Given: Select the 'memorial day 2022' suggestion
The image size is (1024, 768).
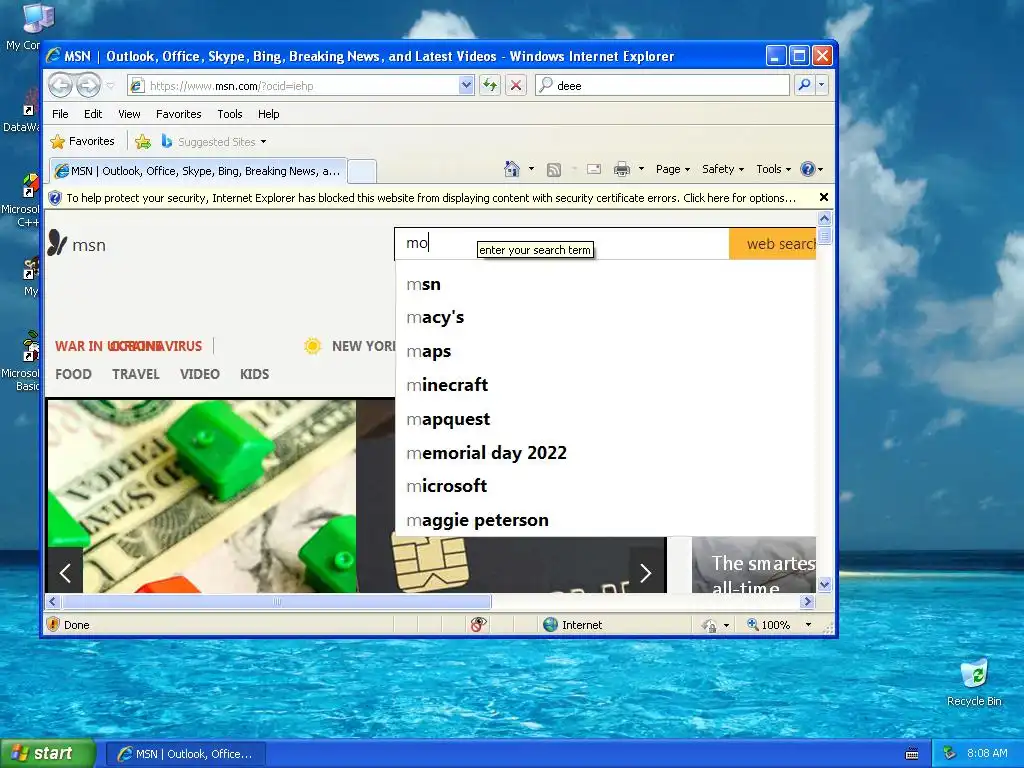Looking at the screenshot, I should click(605, 453).
